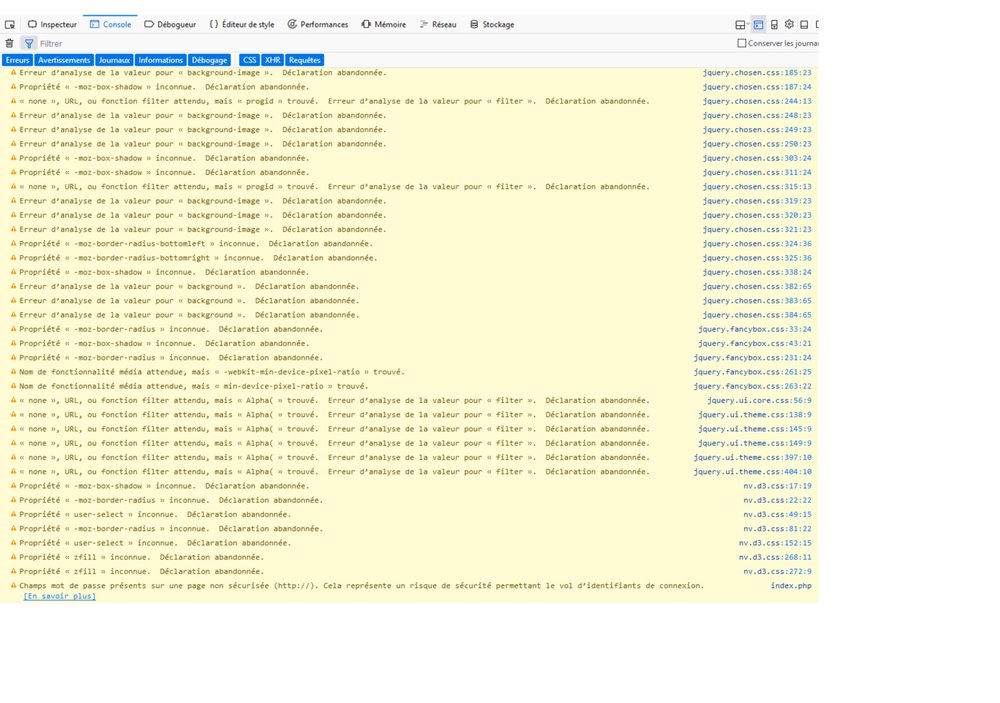Select progid trouvé message at jquery.chosen.css:315:13

point(334,187)
